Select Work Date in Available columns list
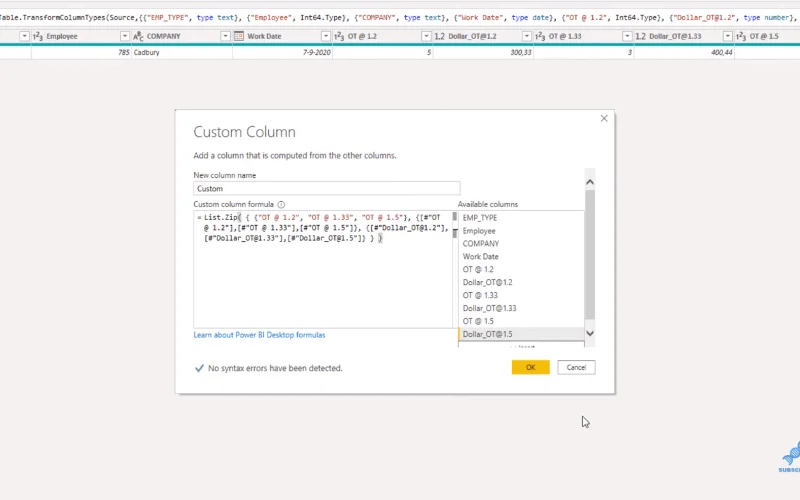This screenshot has height=500, width=800. click(x=521, y=257)
